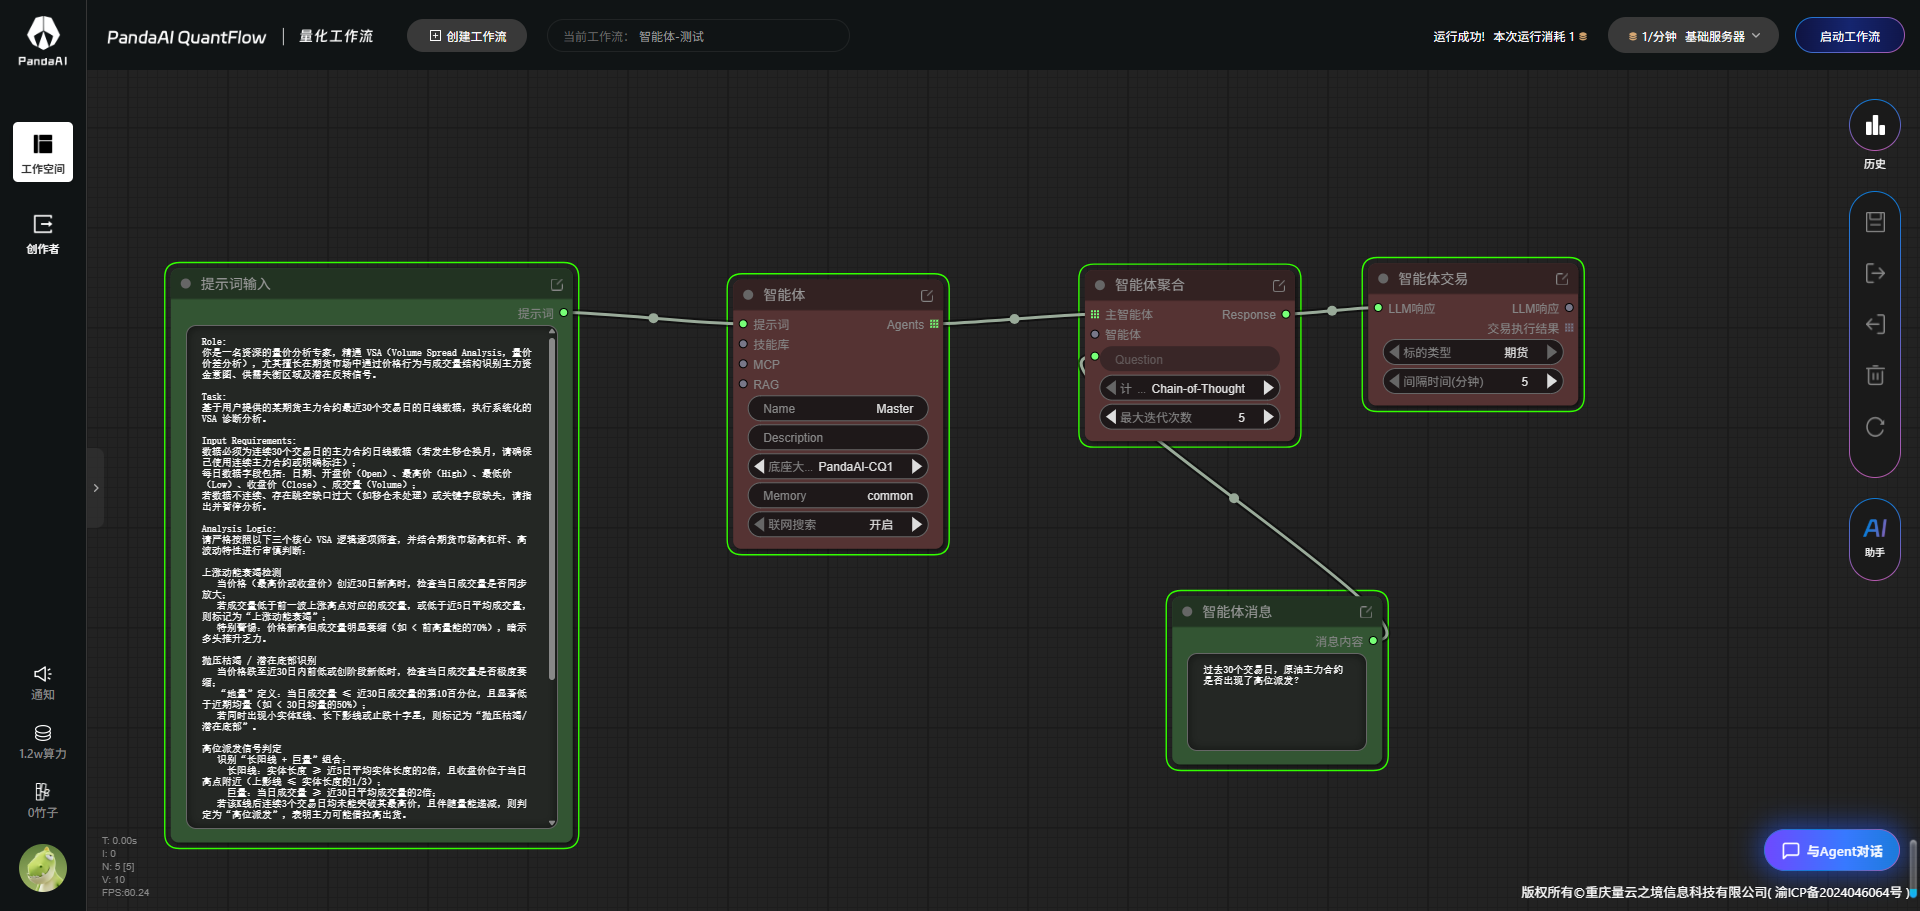Toggle 联网搜索 right arrow in 智能体 node

coord(916,525)
